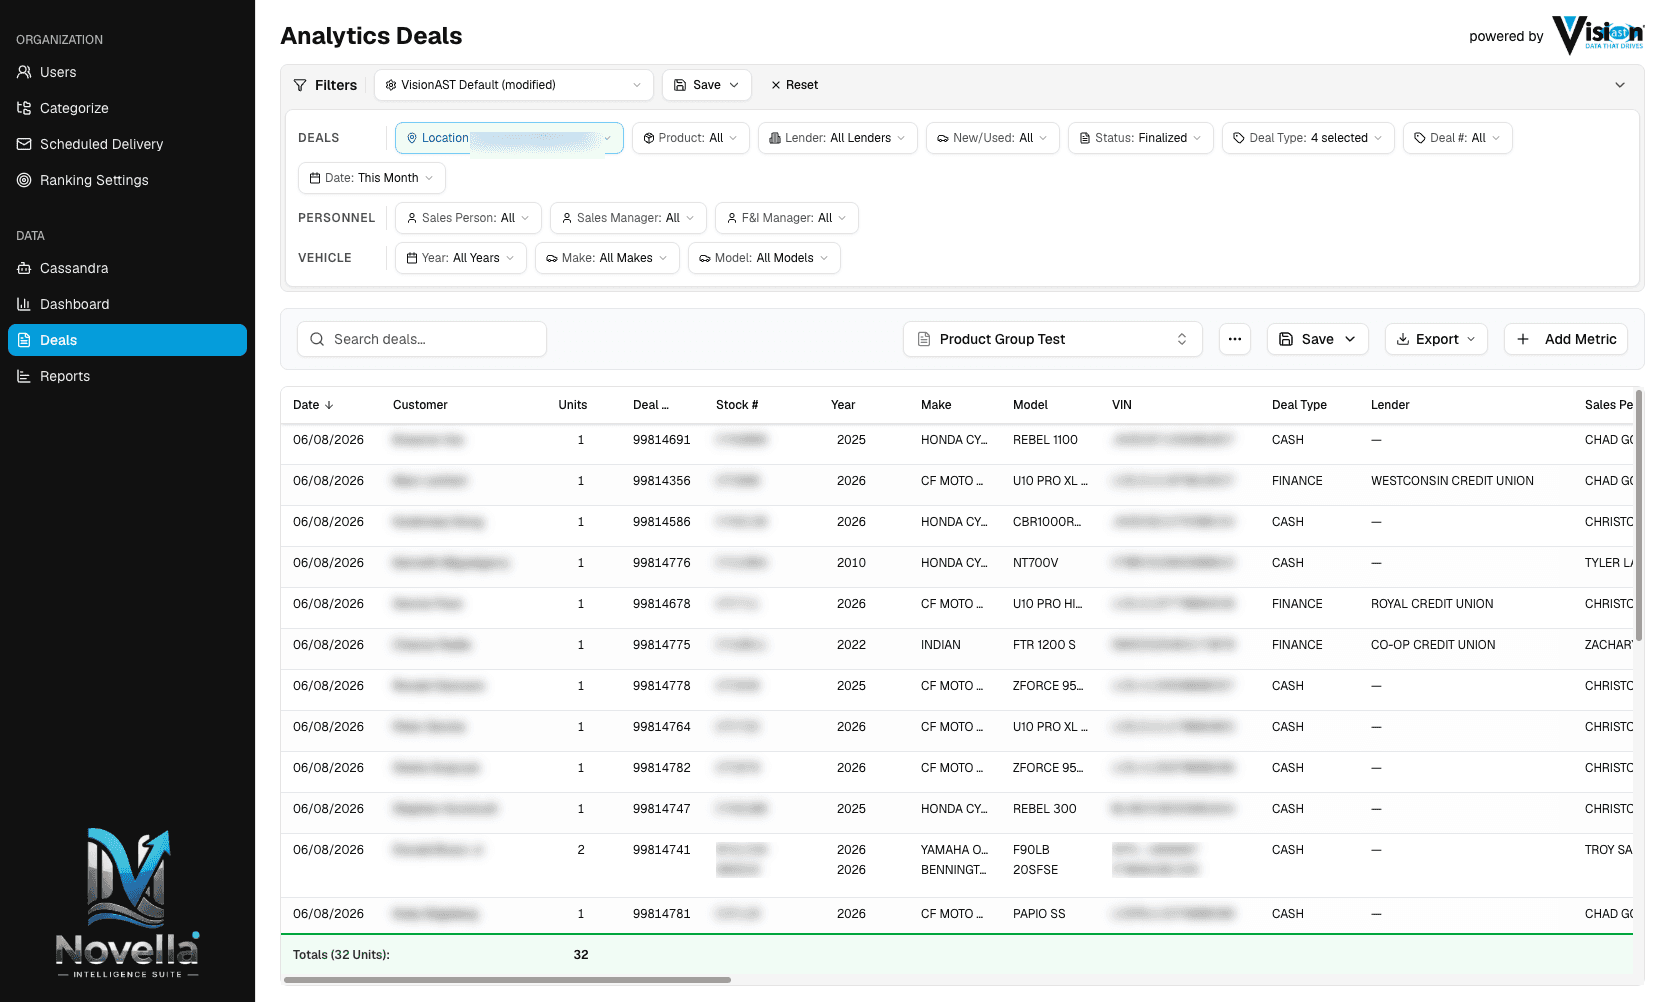Click the Customer column header
Viewport: 1680px width, 1002px height.
click(x=420, y=405)
